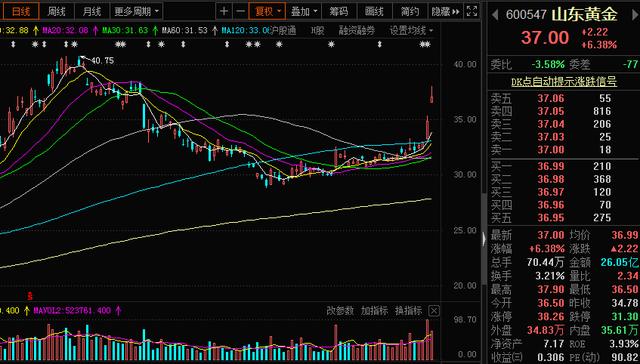The width and height of the screenshot is (640, 364).
Task: Click the right panel collapse arrow
Action: 484,239
